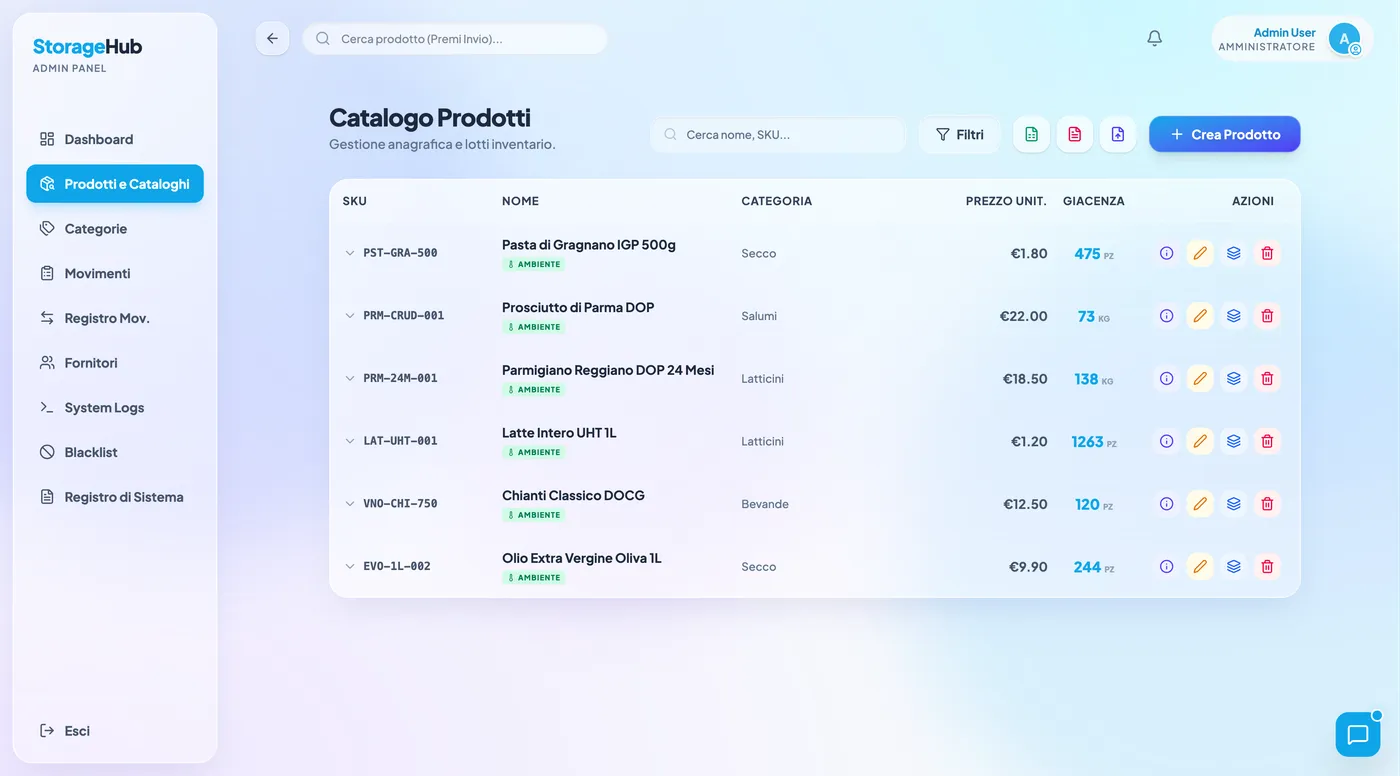Image resolution: width=1400 pixels, height=776 pixels.
Task: View info for Pasta di Gragnano IGP 500g
Action: [1166, 253]
